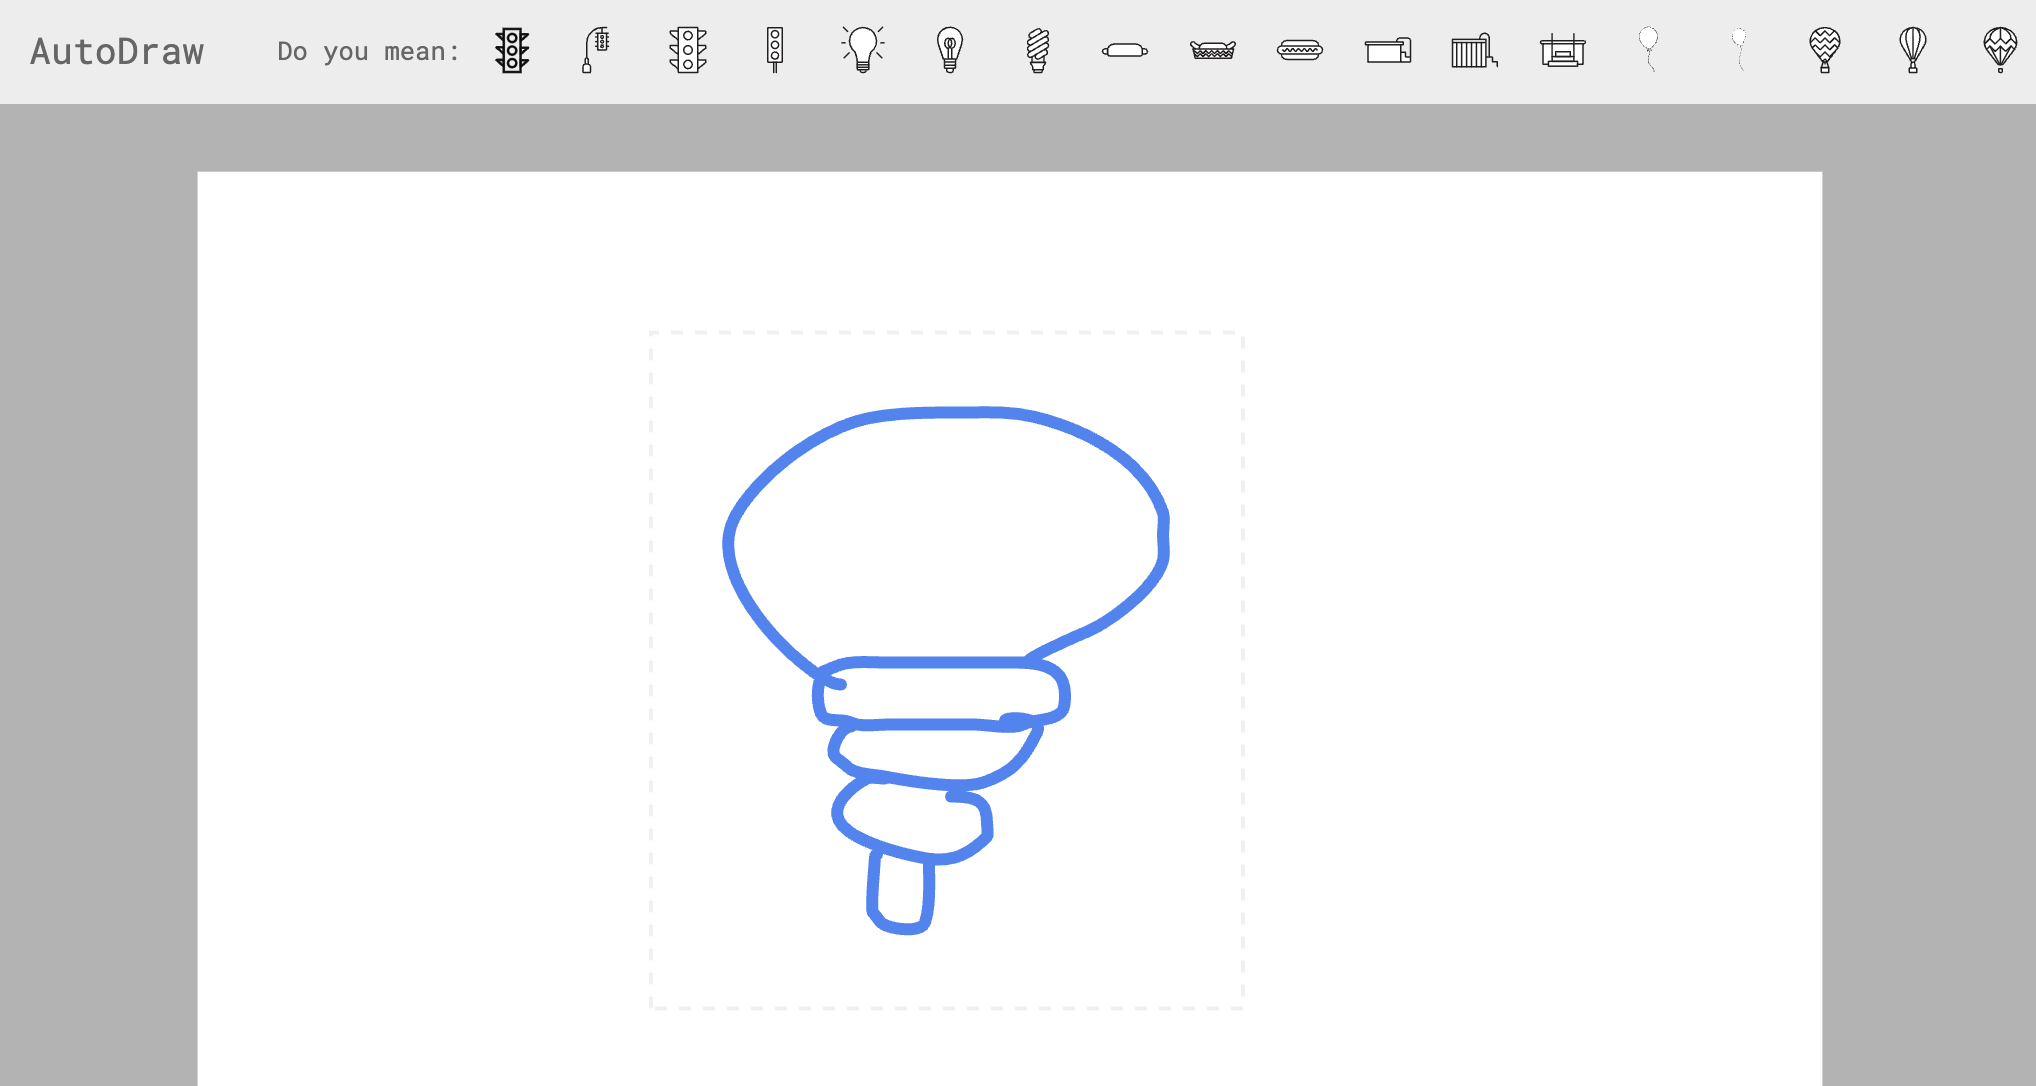Select the diamond patterned hot air balloon

coord(2000,50)
